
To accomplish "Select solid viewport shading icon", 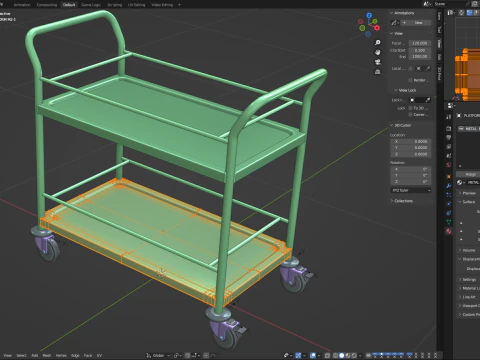I will click(341, 355).
